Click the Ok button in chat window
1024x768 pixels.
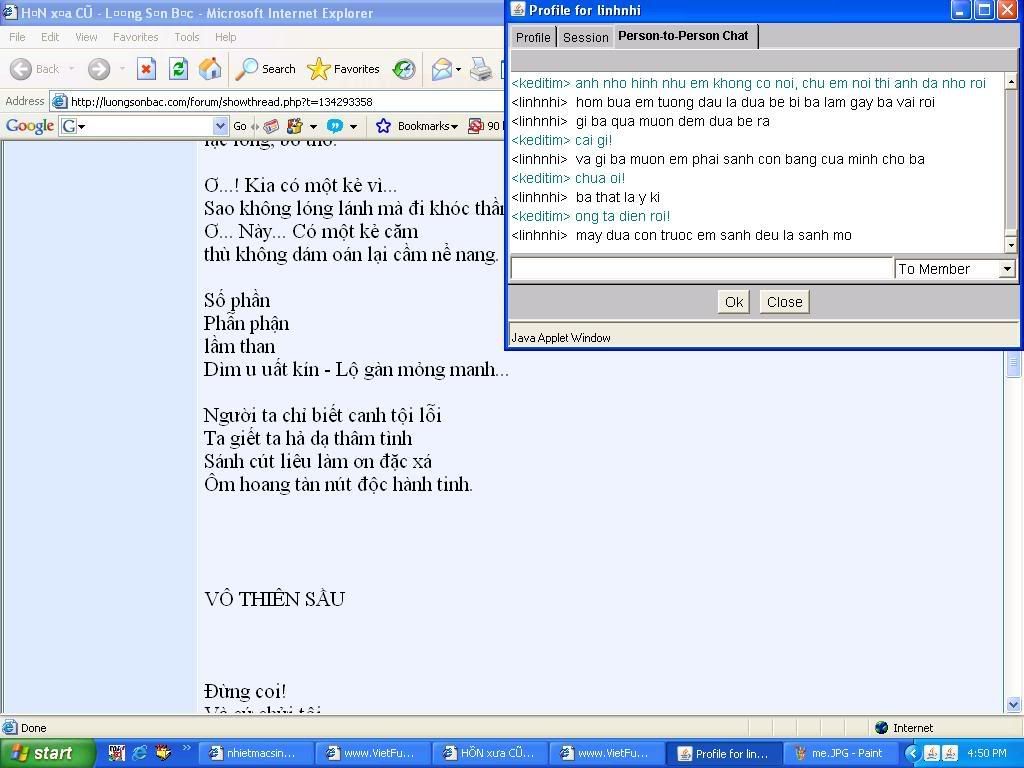pyautogui.click(x=733, y=302)
